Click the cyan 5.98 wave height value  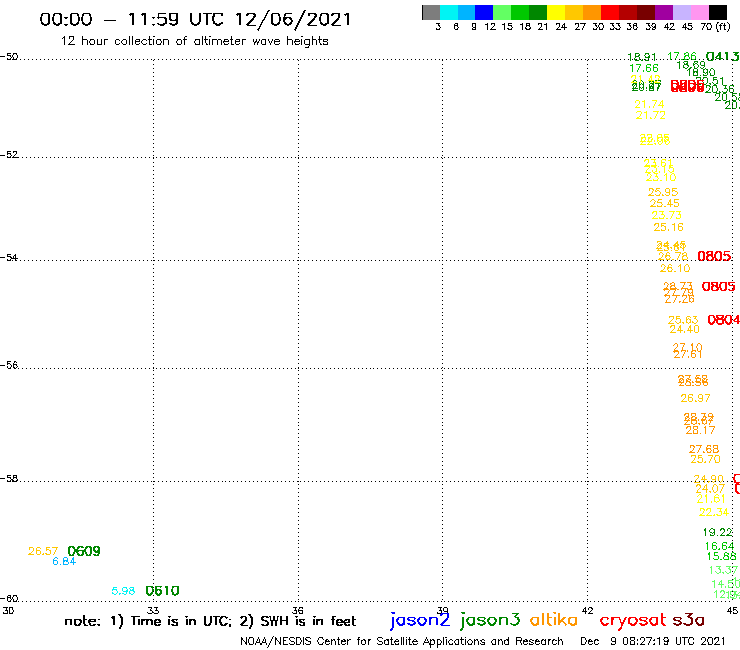click(x=123, y=591)
